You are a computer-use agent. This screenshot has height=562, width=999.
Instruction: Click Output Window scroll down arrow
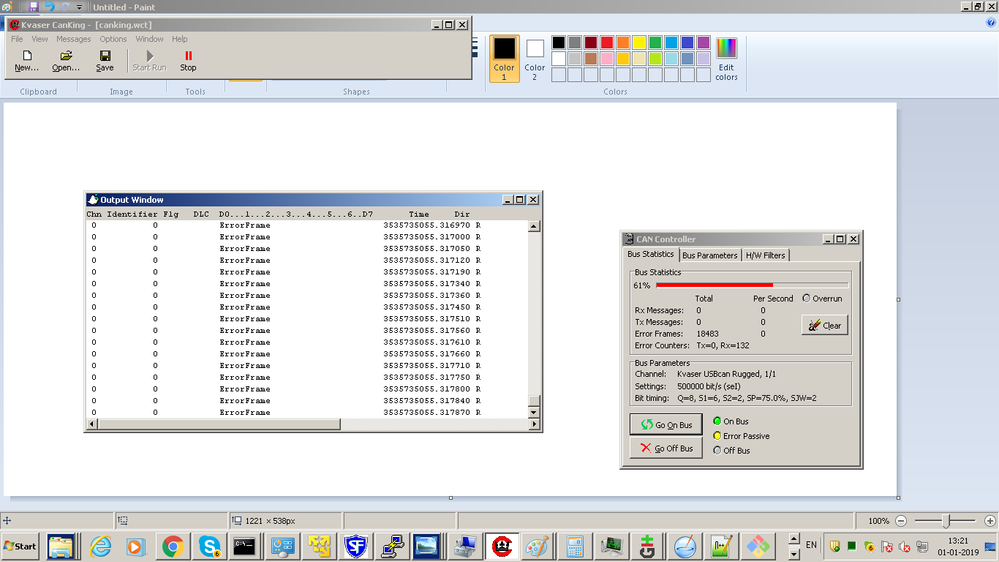coord(534,412)
